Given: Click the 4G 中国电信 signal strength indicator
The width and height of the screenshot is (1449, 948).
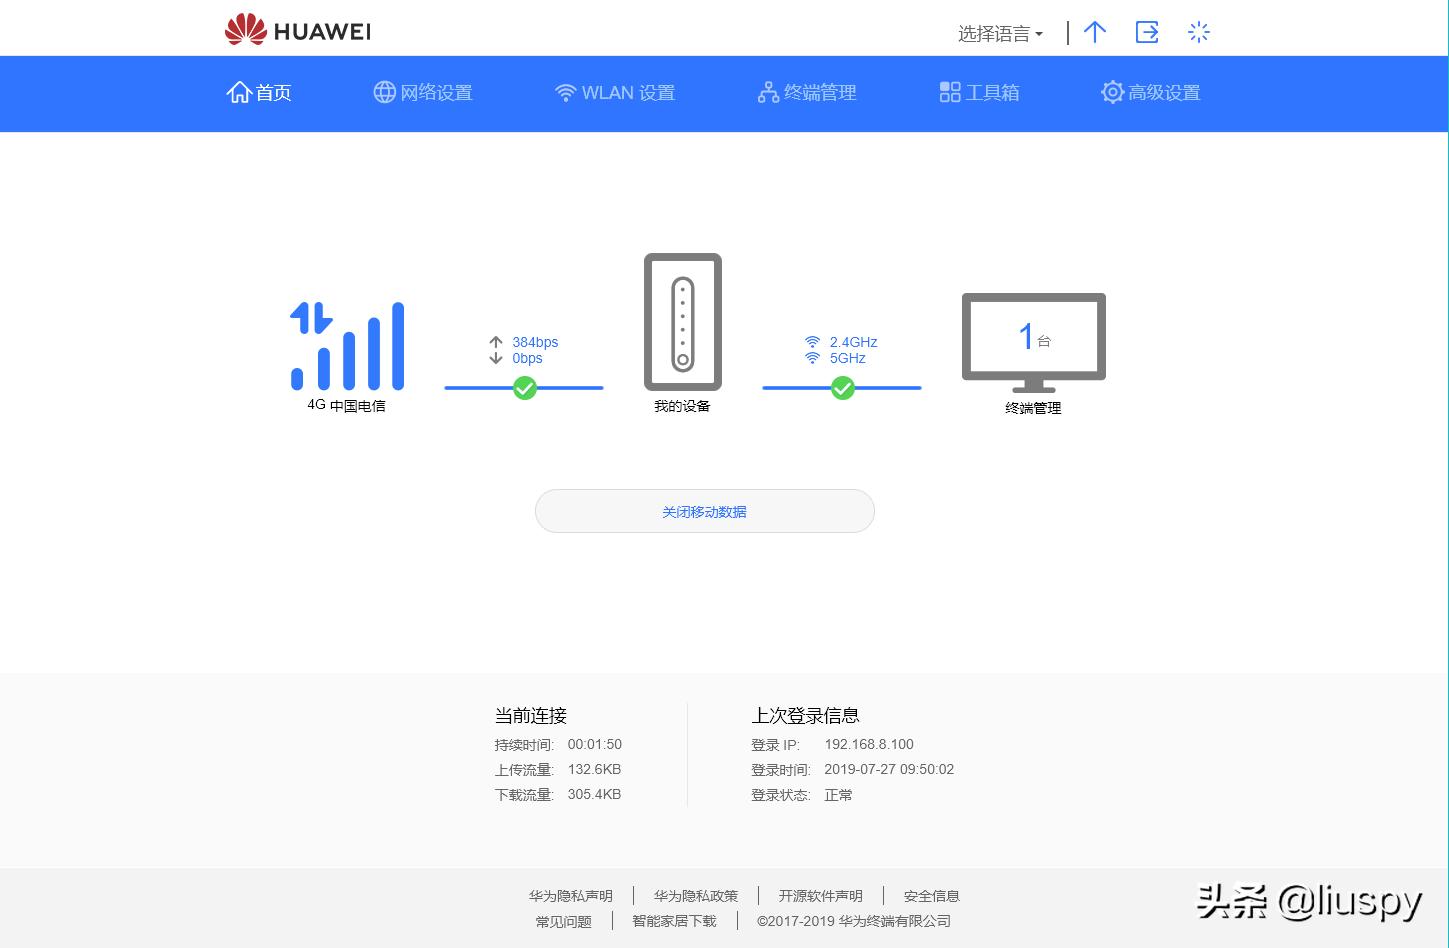Looking at the screenshot, I should [347, 347].
